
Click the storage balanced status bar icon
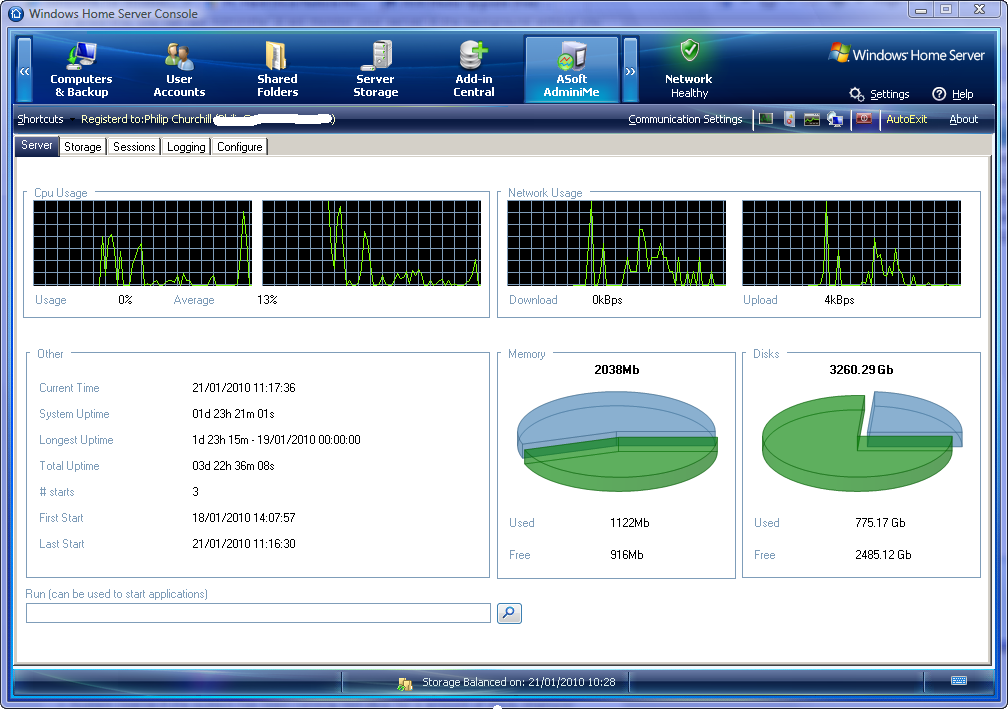coord(405,683)
